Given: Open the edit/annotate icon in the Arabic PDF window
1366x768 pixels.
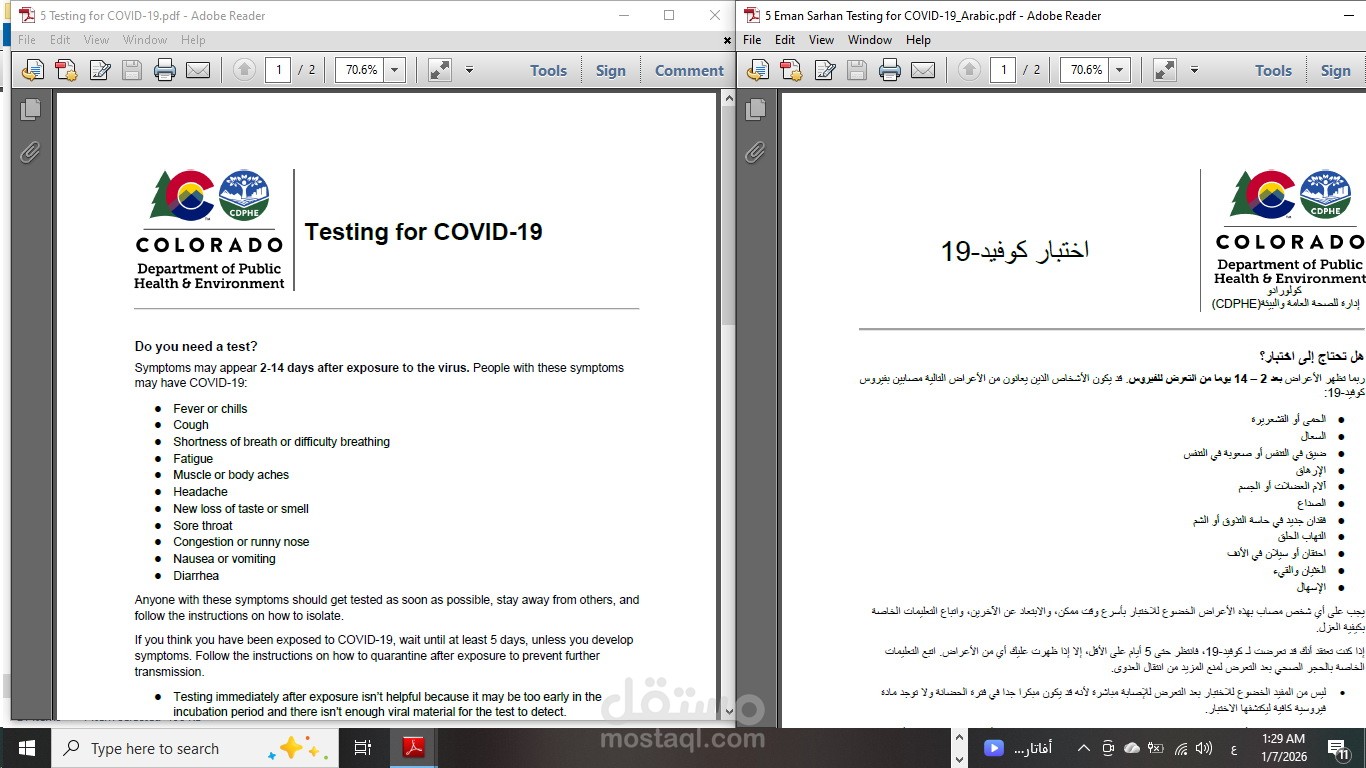Looking at the screenshot, I should [825, 70].
